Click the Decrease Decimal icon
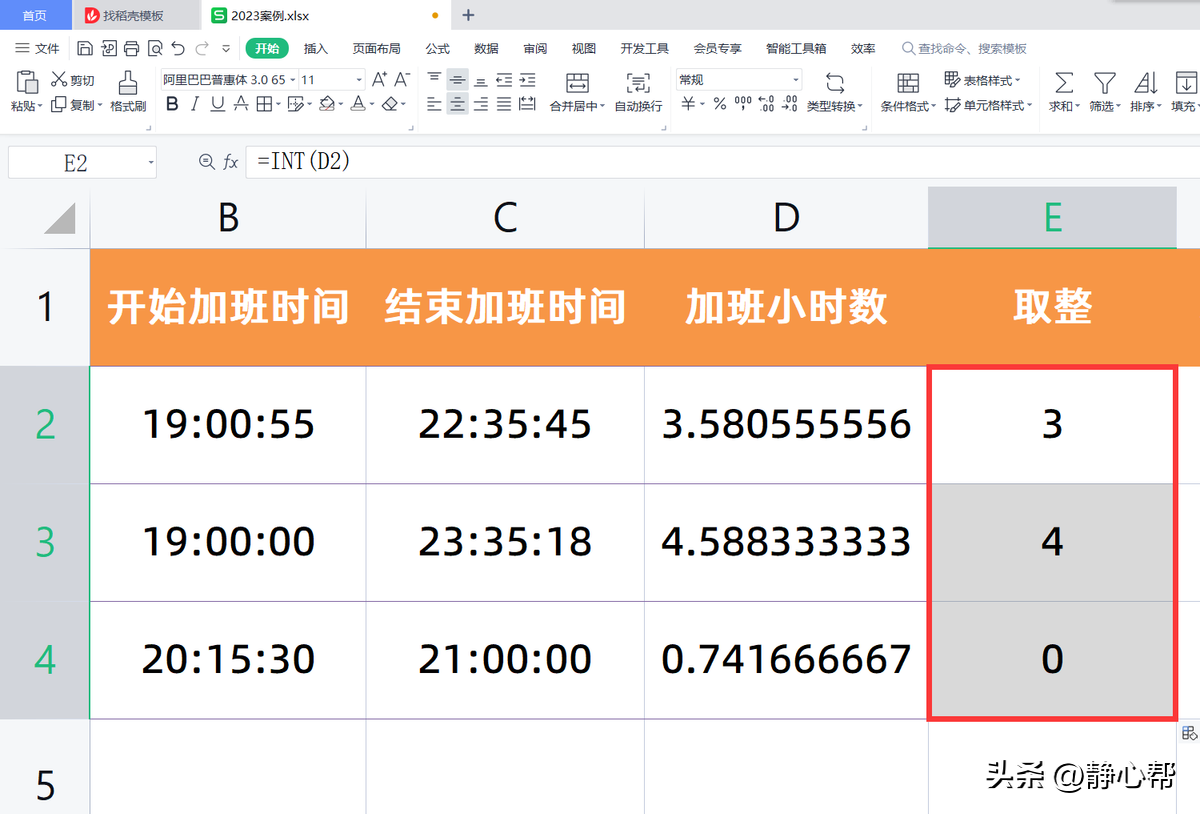This screenshot has height=814, width=1200. 789,104
